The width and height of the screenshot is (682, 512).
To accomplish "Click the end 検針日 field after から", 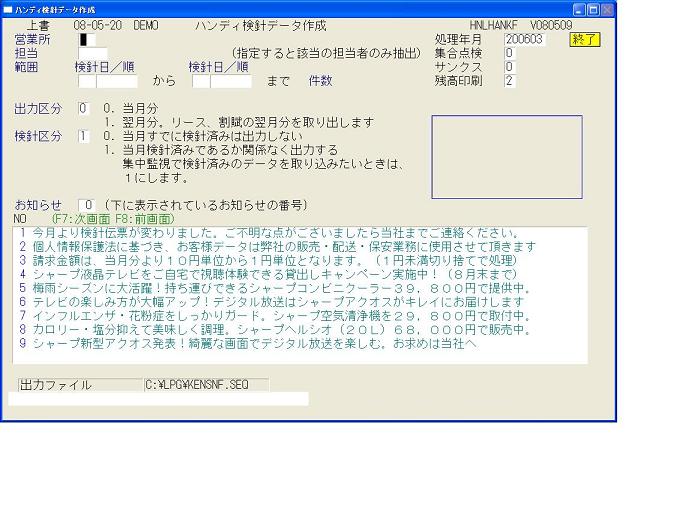I will coord(201,81).
